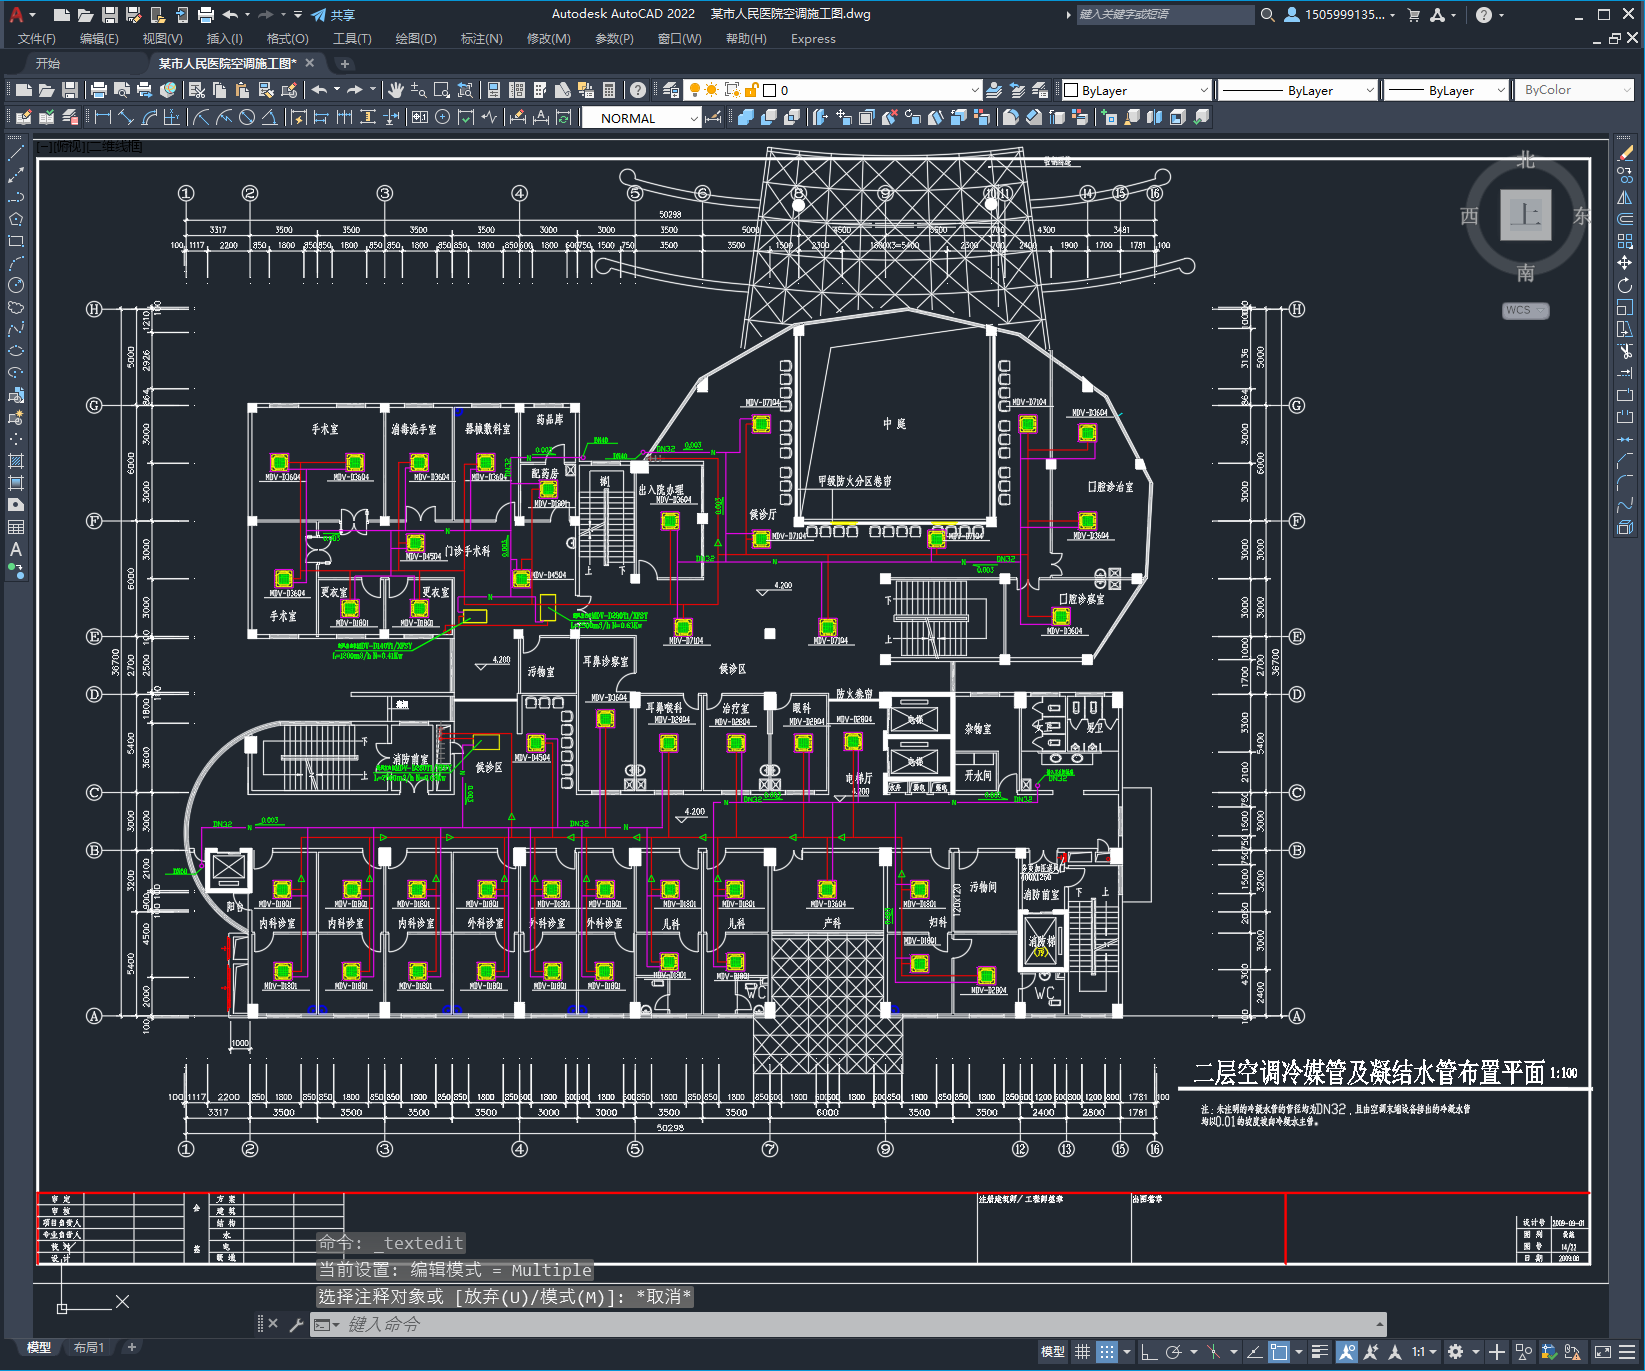Toggle drawing grid display in status bar
Viewport: 1645px width, 1371px height.
point(1082,1352)
